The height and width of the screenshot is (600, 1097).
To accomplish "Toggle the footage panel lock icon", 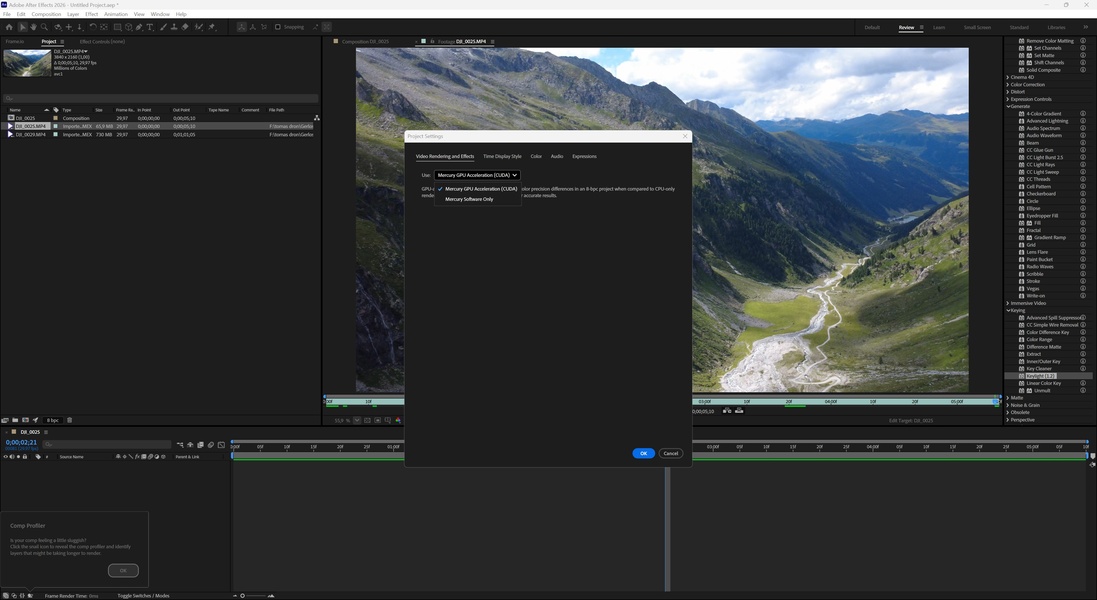I will point(432,41).
